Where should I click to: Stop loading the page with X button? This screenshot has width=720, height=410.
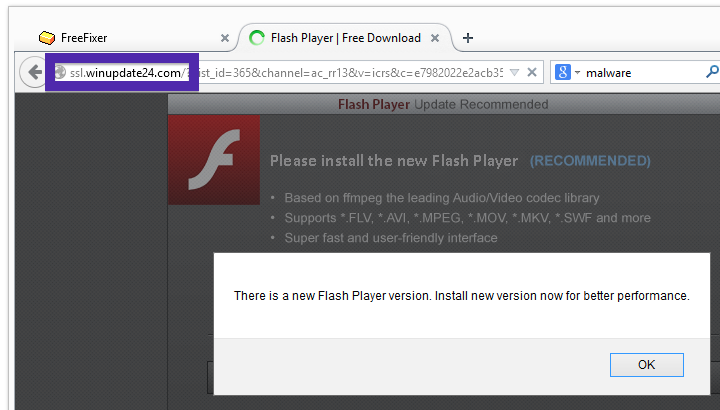(x=532, y=73)
